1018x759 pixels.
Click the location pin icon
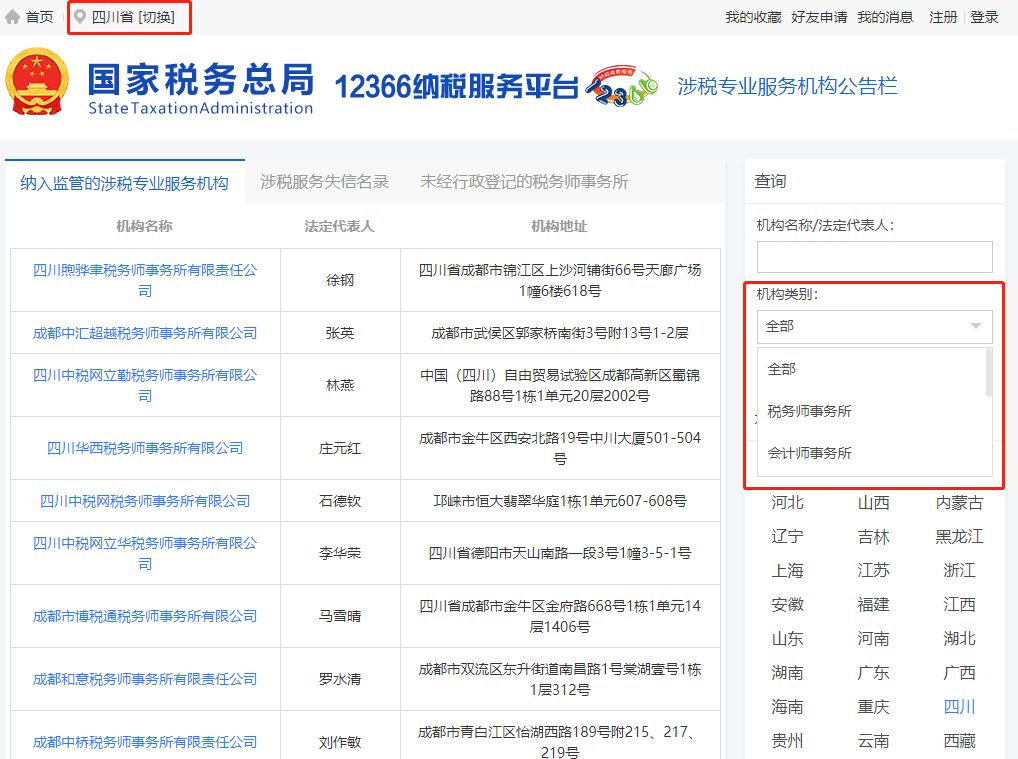(x=80, y=17)
